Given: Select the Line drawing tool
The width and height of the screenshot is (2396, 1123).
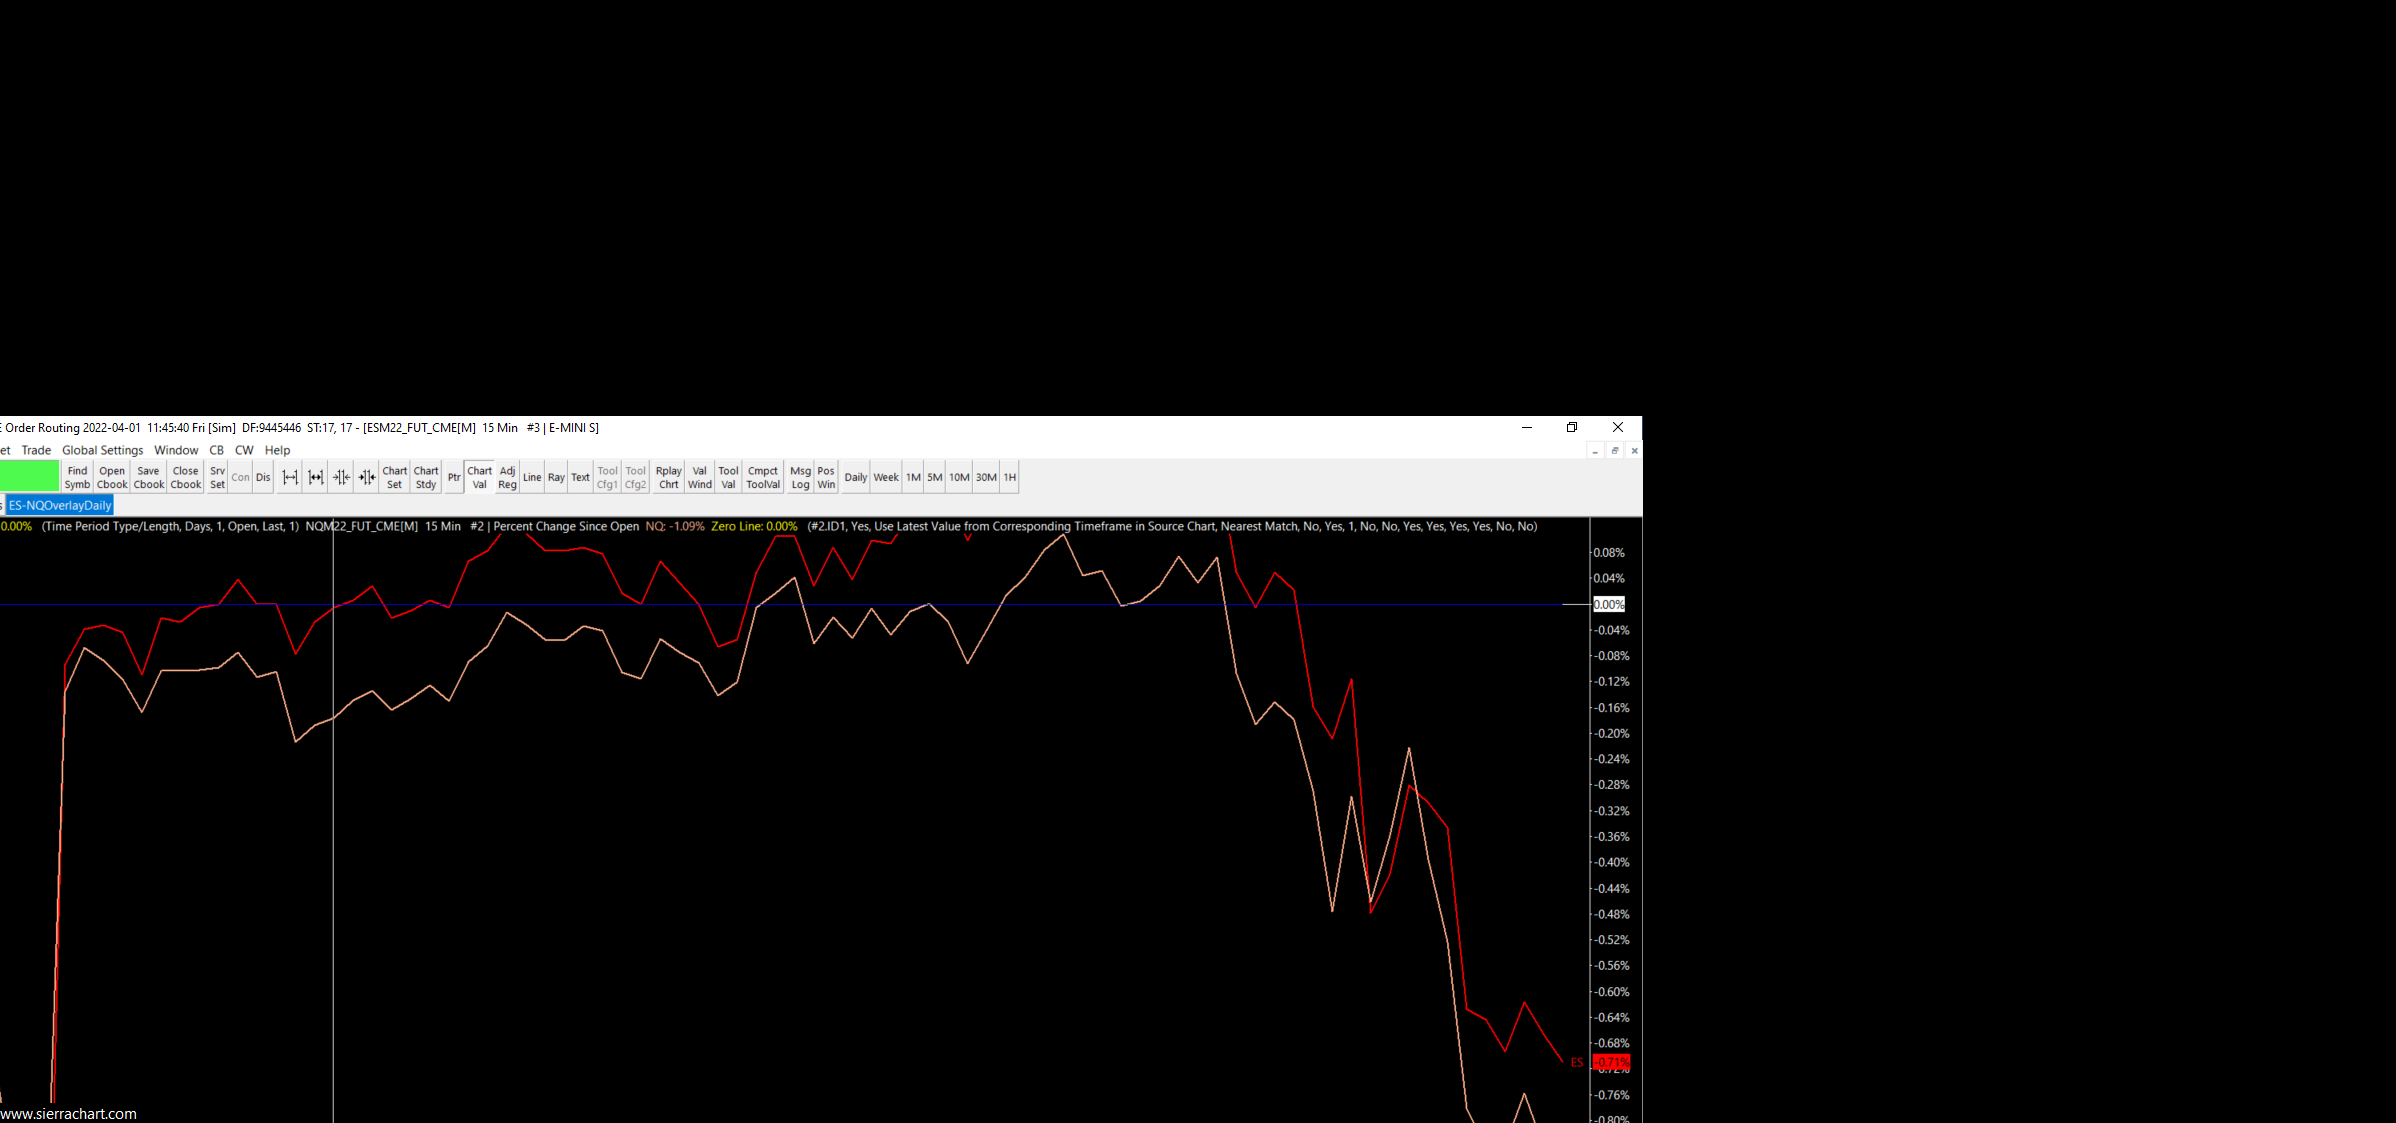Looking at the screenshot, I should pos(532,477).
